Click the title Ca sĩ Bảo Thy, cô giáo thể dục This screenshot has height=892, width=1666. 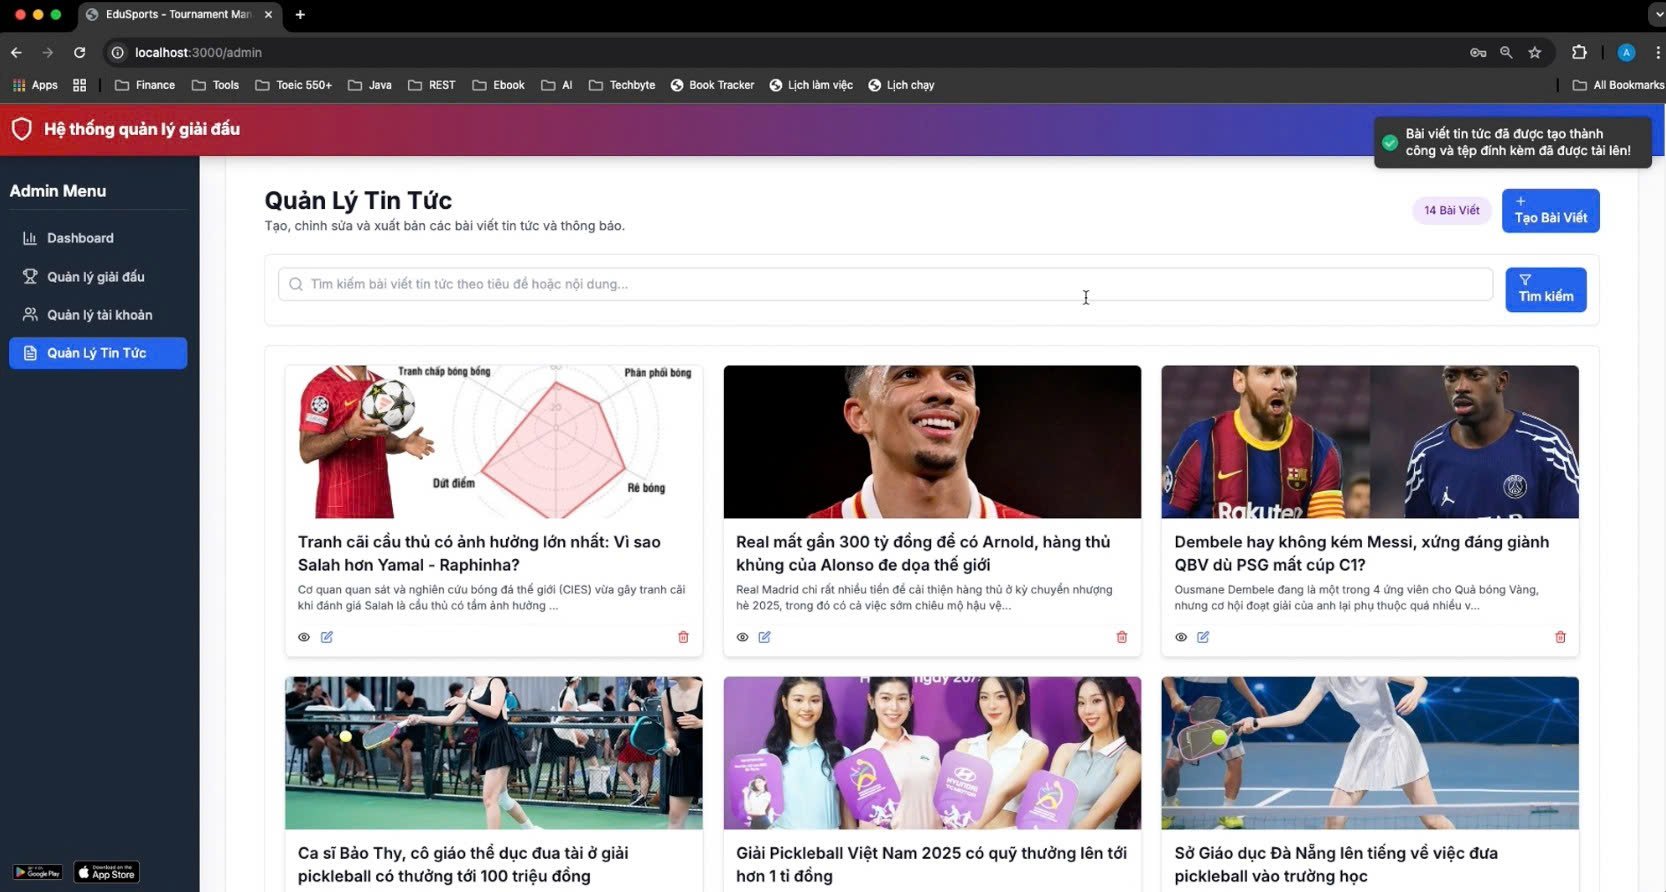point(463,864)
